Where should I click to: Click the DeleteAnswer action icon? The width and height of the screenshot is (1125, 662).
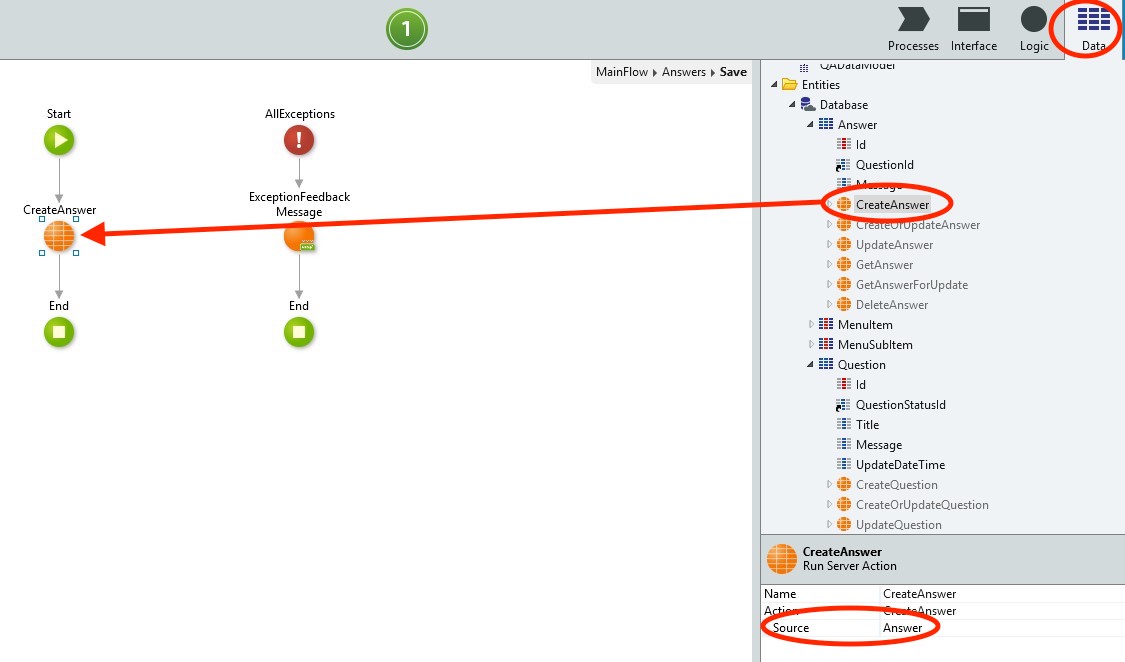(844, 305)
